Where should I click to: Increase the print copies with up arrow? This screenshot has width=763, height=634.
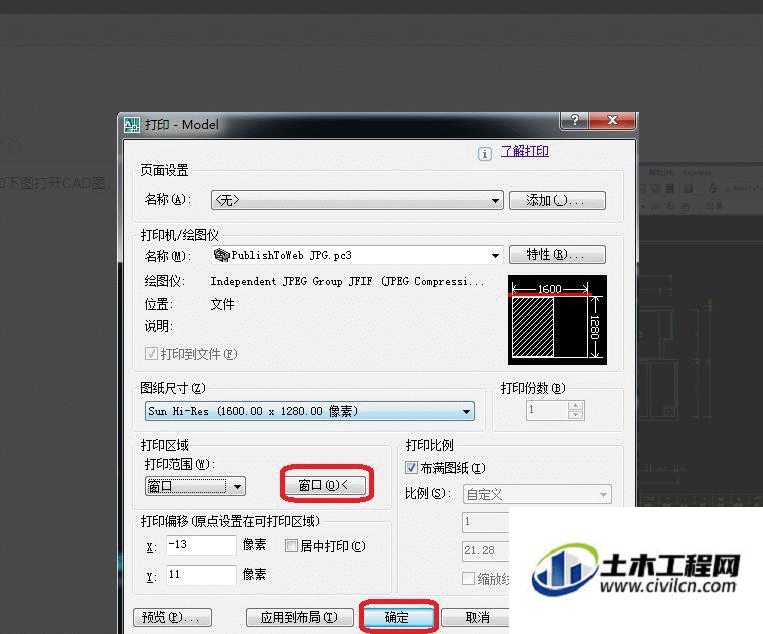(576, 406)
